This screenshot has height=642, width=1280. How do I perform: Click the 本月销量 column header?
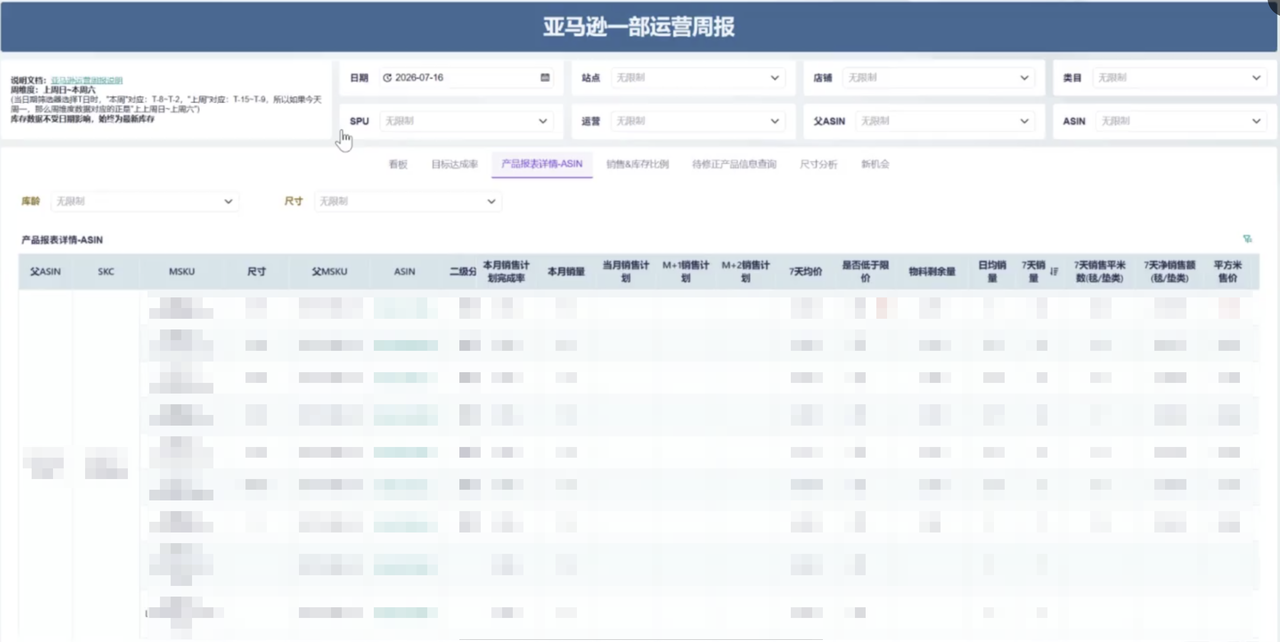(x=565, y=271)
